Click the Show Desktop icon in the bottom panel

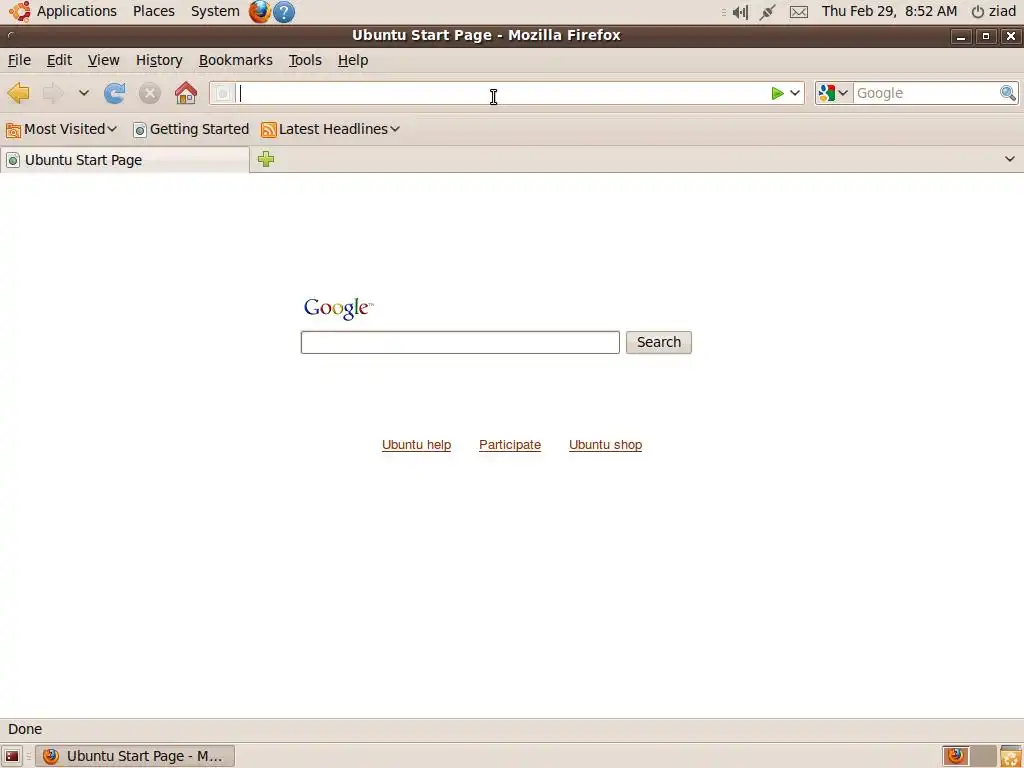click(x=12, y=756)
